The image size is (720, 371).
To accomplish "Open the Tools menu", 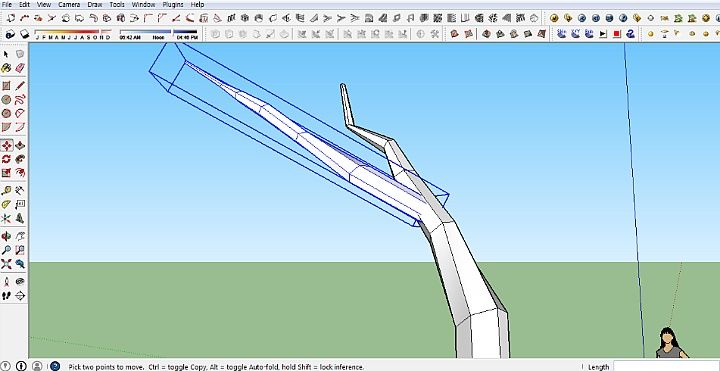I will pos(117,4).
